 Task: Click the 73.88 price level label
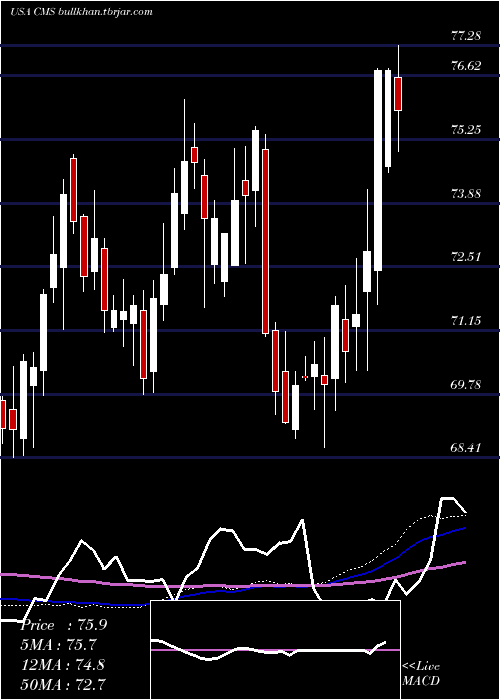pyautogui.click(x=466, y=194)
